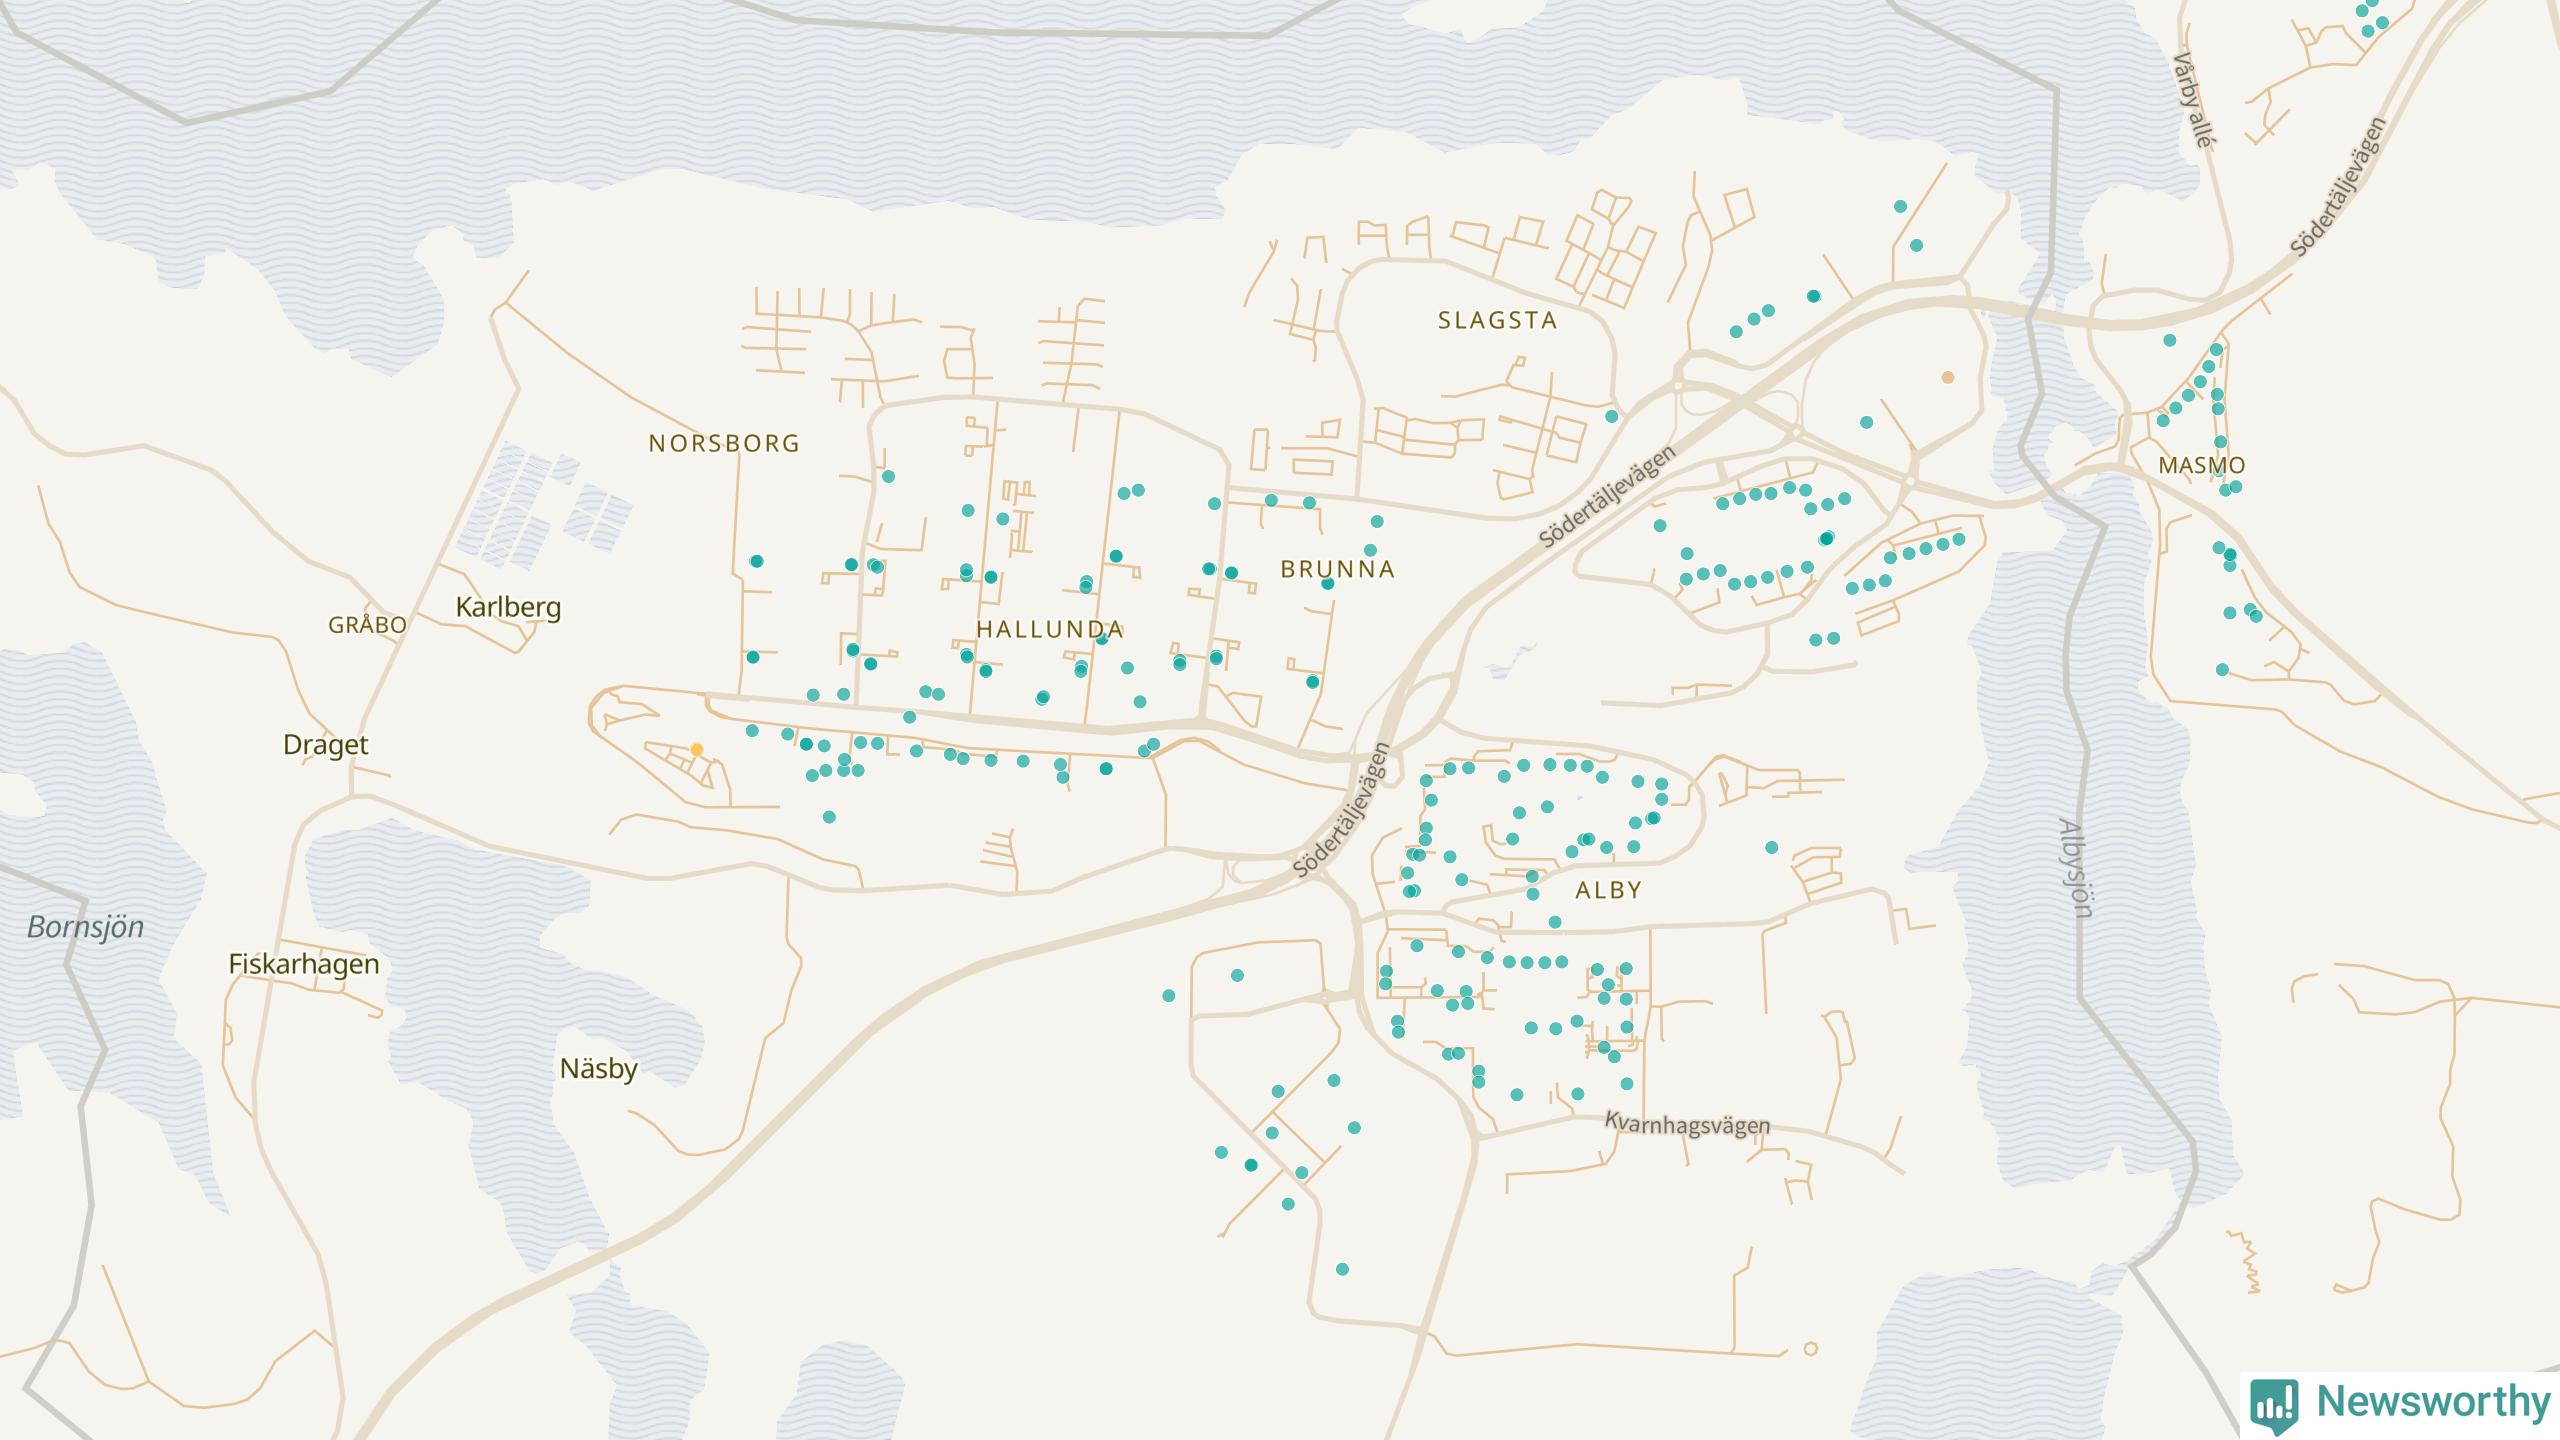Click the MASMO area label
Viewport: 2560px width, 1440px height.
point(2201,465)
